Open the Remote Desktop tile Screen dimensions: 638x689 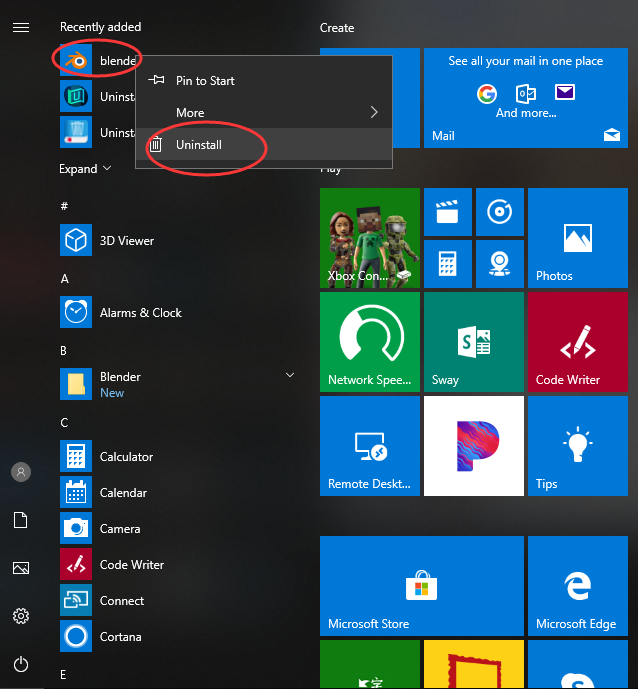370,446
